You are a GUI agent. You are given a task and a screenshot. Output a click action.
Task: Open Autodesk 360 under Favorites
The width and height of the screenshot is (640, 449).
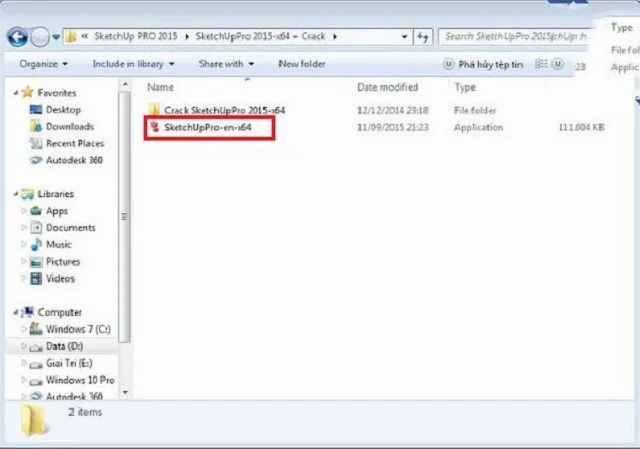click(74, 160)
